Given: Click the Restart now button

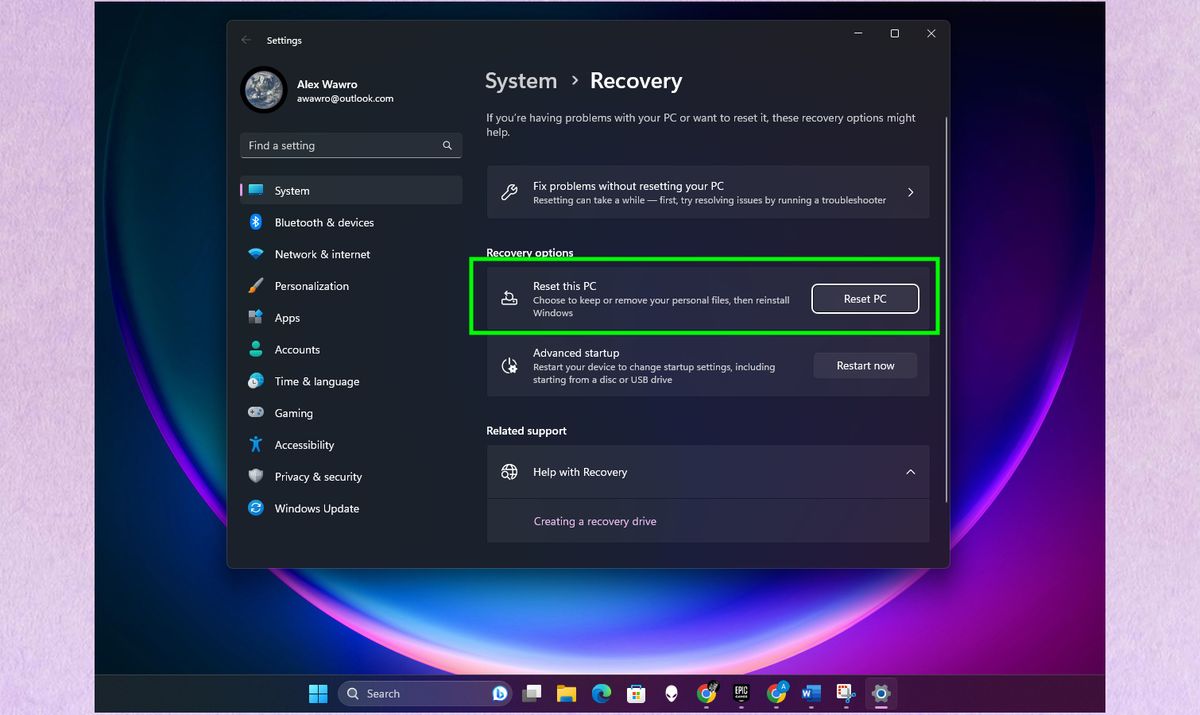Looking at the screenshot, I should point(864,365).
